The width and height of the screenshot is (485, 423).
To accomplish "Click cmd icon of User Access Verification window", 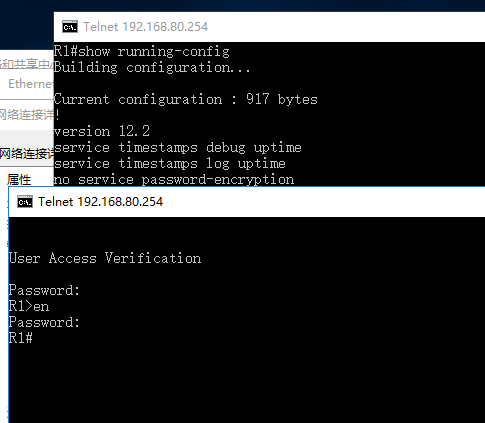I will 25,202.
